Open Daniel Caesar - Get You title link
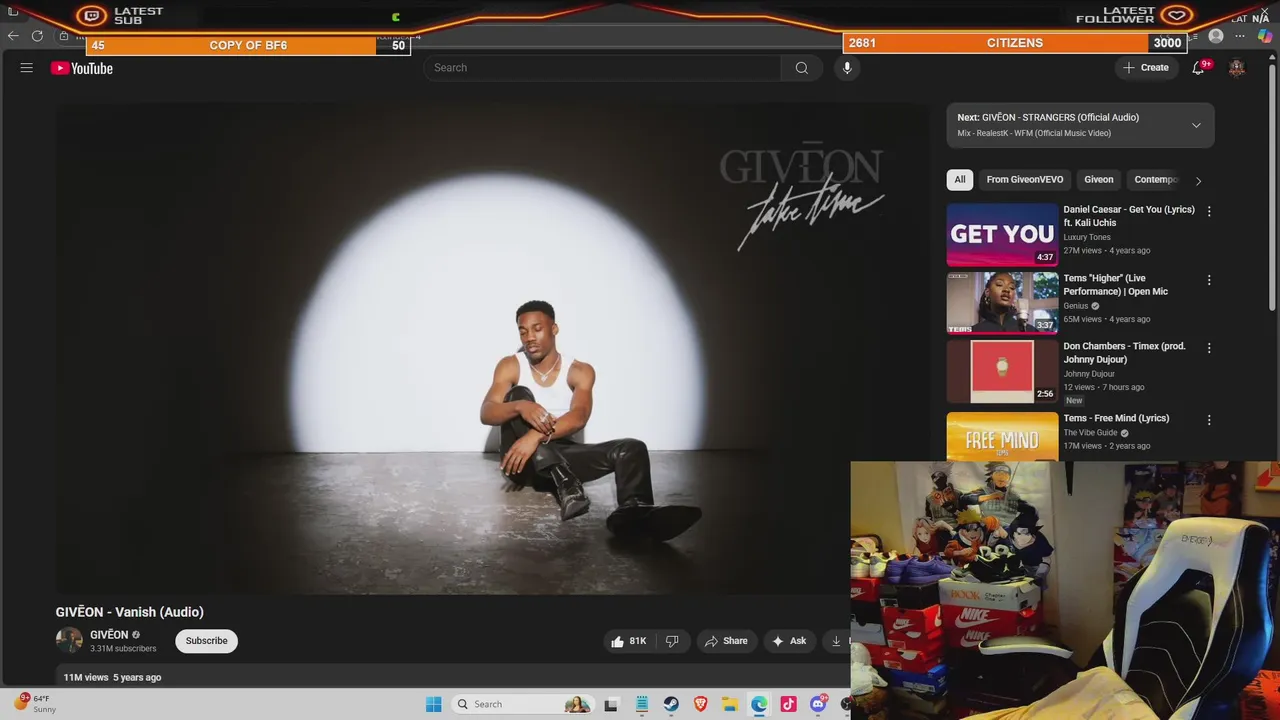The width and height of the screenshot is (1280, 720). tap(1129, 216)
